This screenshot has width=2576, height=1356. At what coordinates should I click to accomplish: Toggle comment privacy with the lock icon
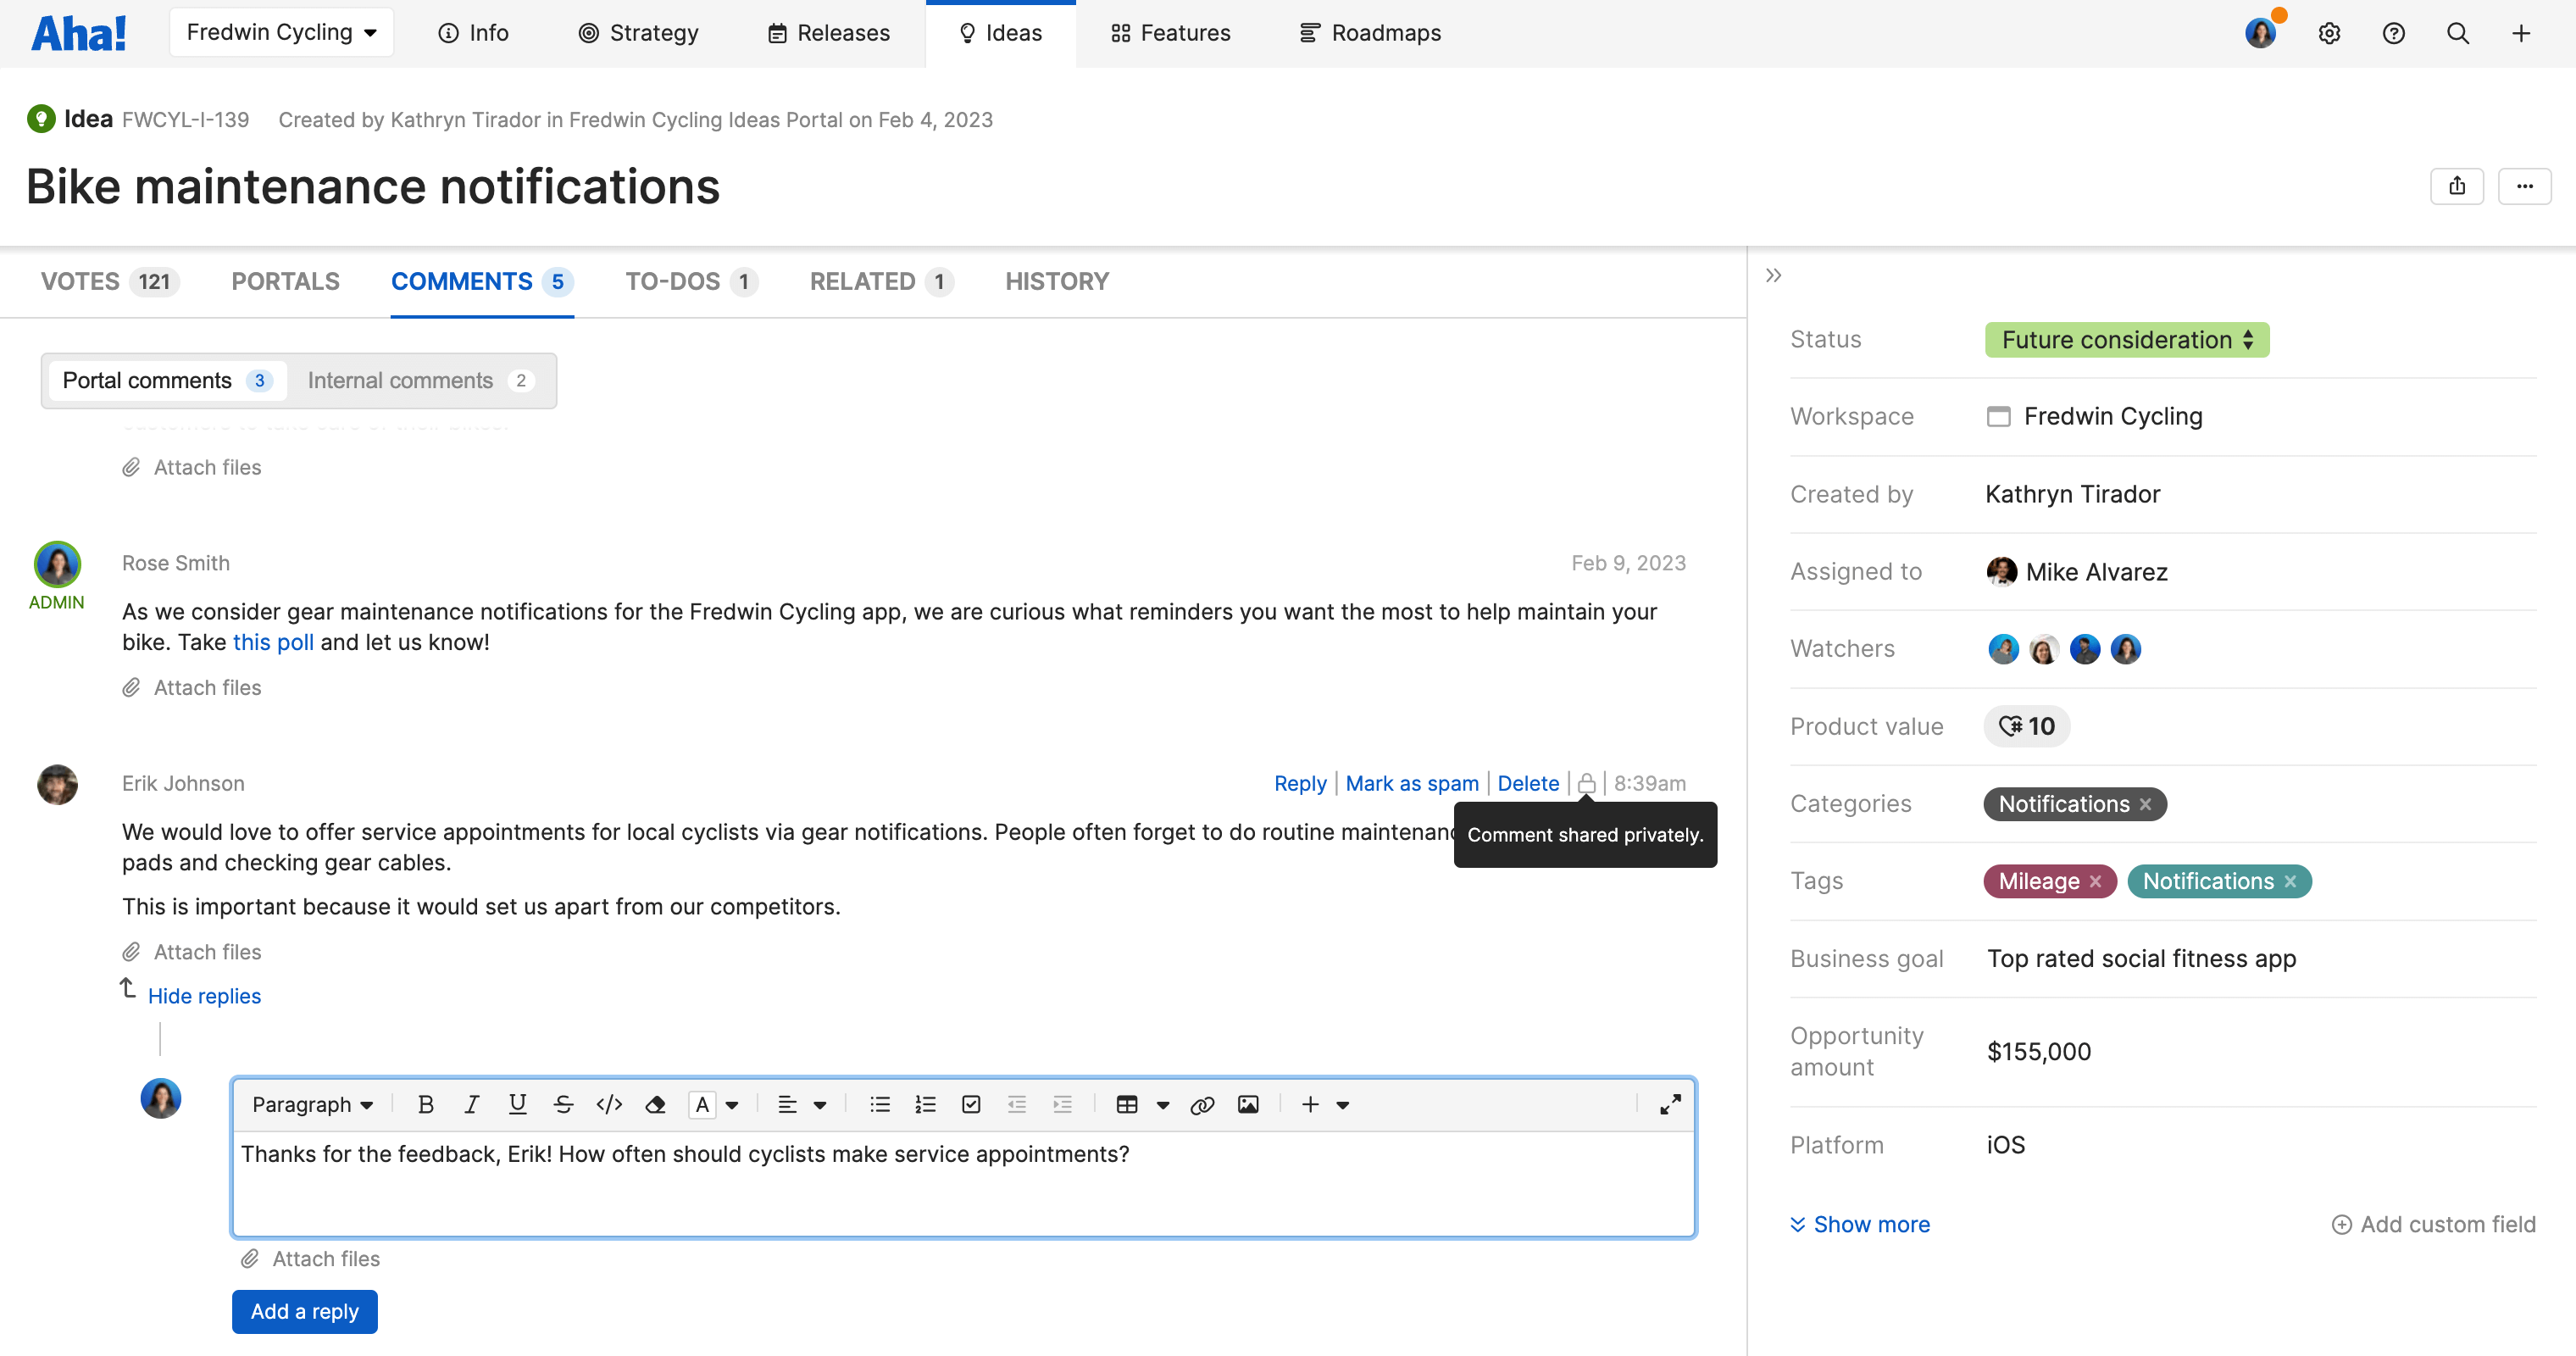1587,783
